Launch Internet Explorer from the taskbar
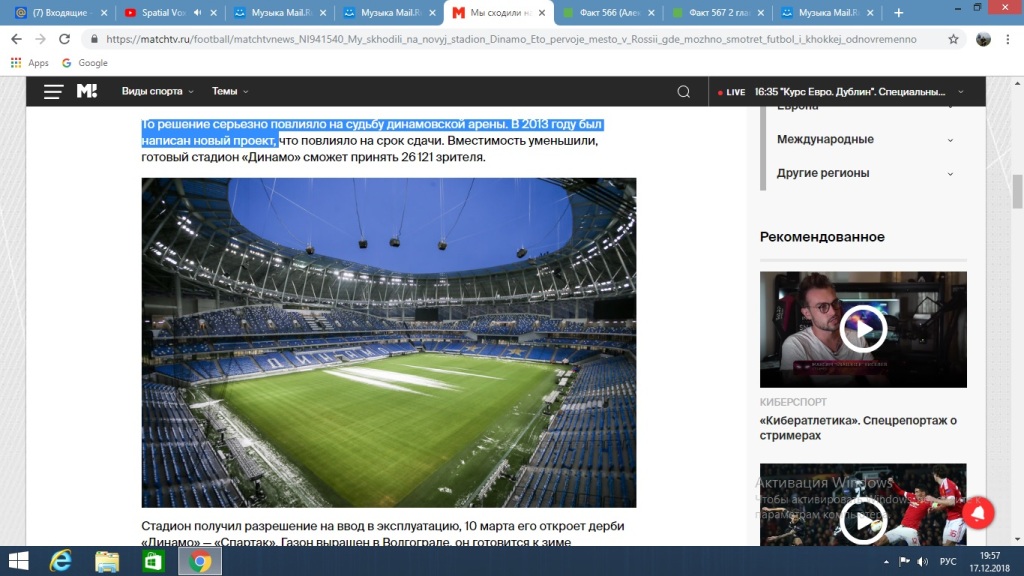The height and width of the screenshot is (576, 1024). 61,561
